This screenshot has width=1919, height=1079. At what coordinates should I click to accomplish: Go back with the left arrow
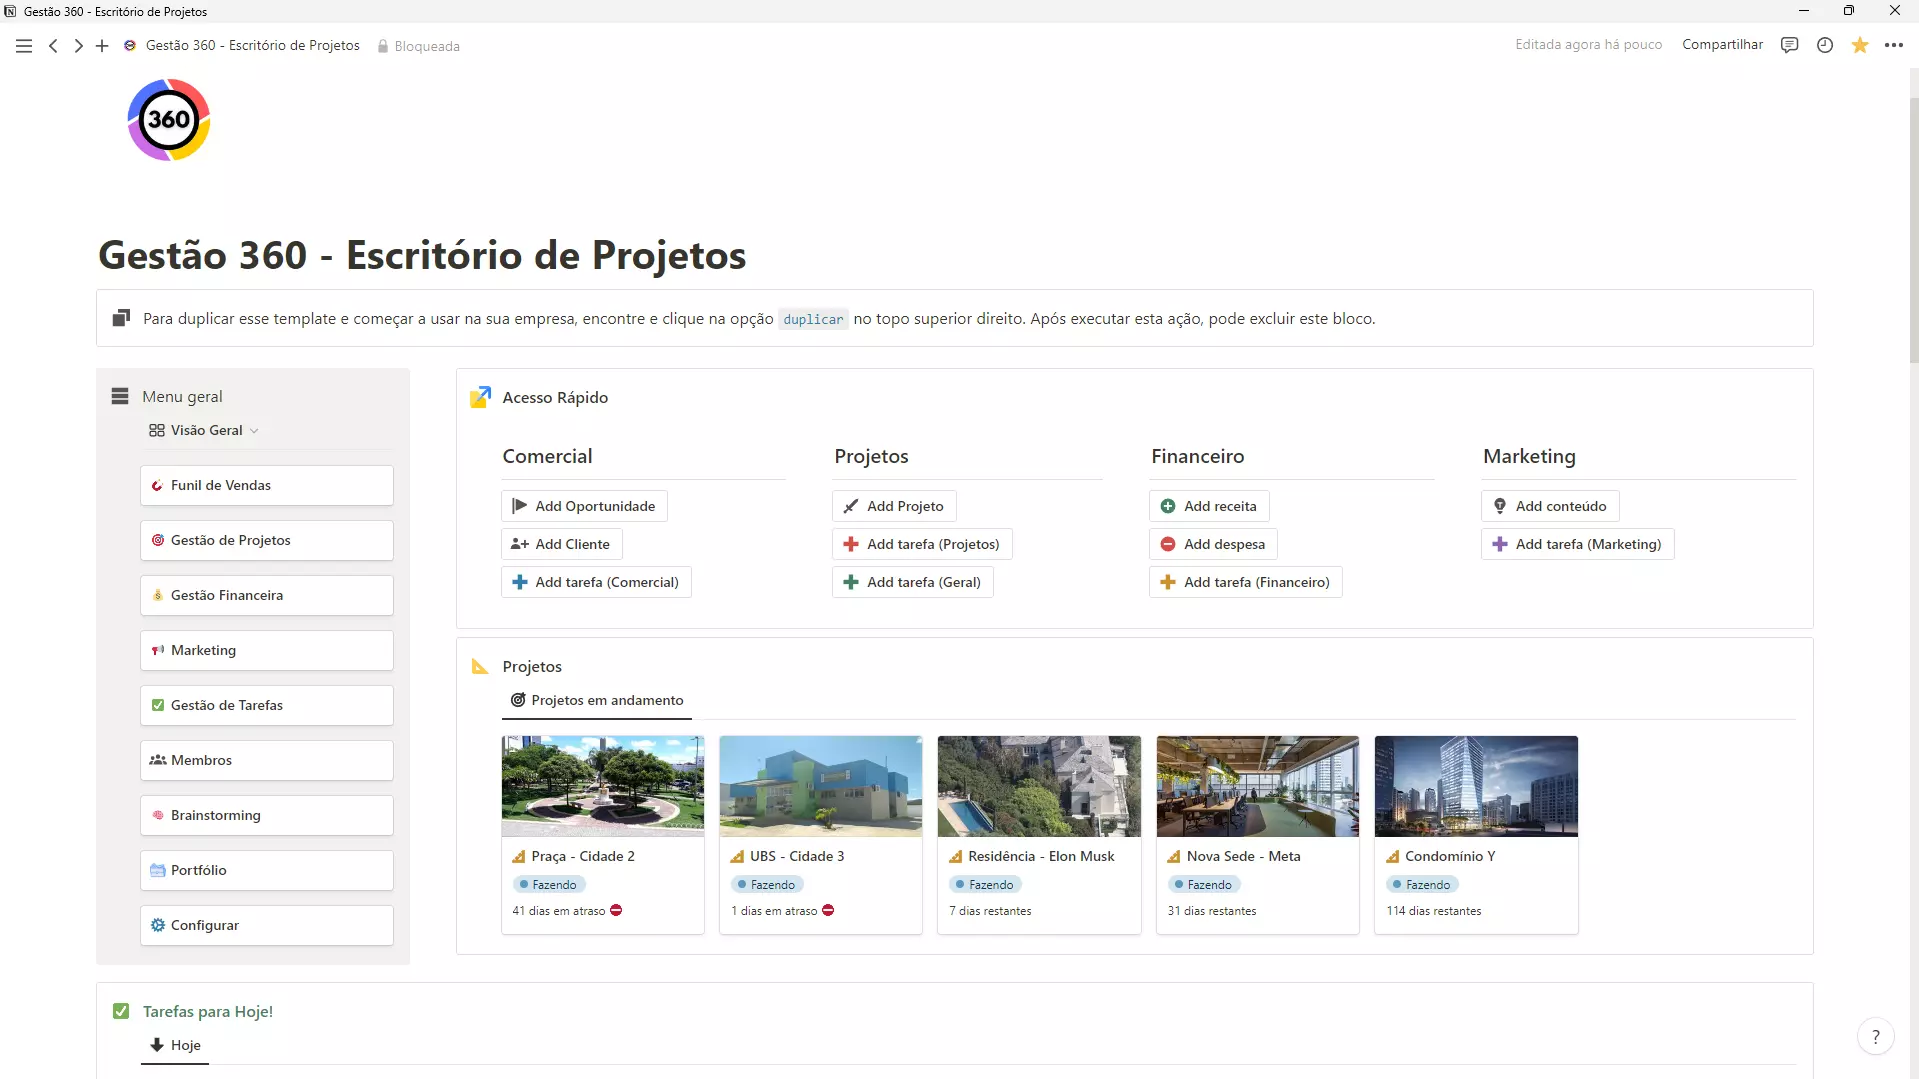pos(53,46)
